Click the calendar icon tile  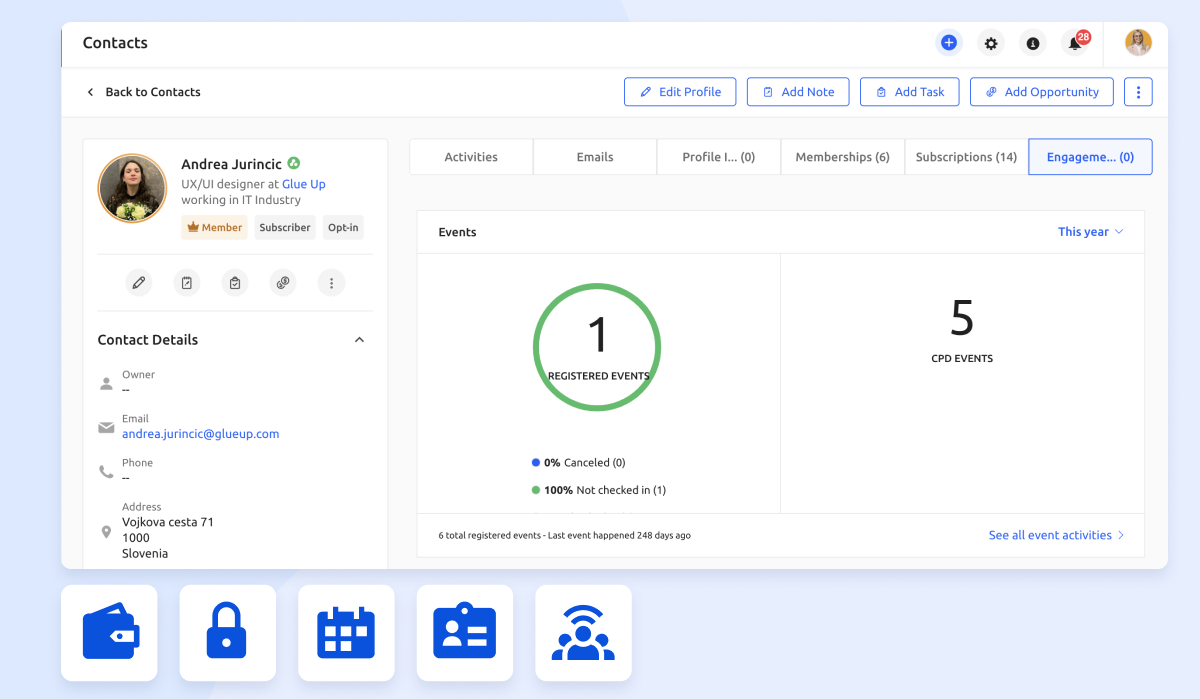pyautogui.click(x=346, y=633)
